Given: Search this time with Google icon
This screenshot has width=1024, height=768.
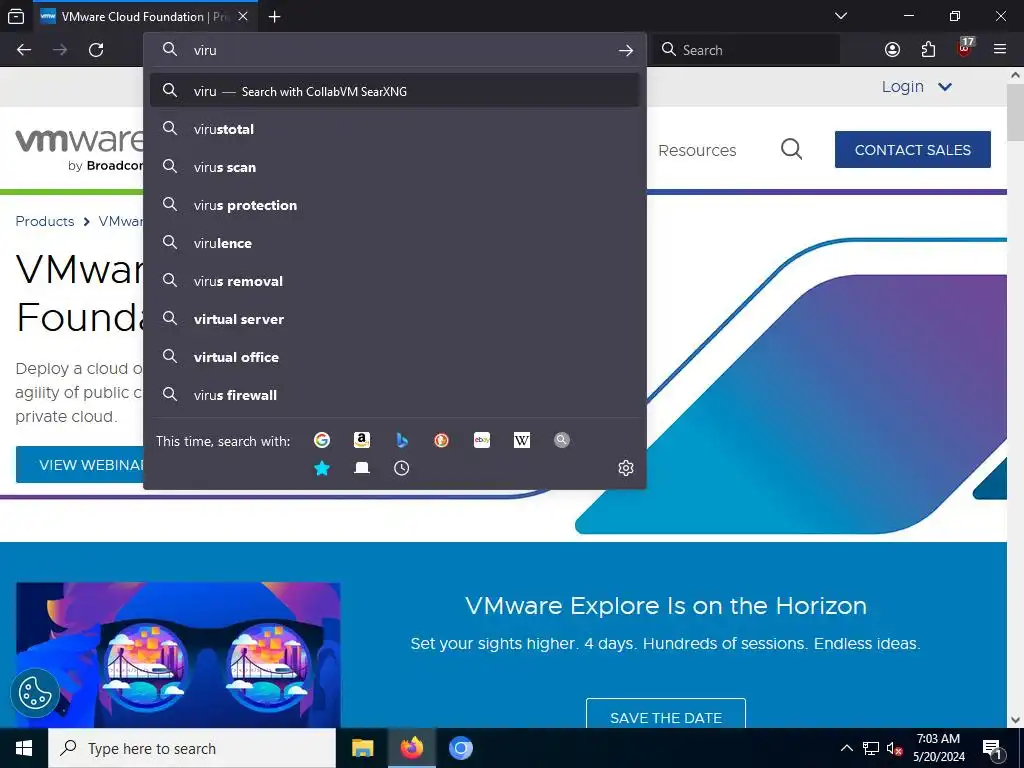Looking at the screenshot, I should pos(322,440).
